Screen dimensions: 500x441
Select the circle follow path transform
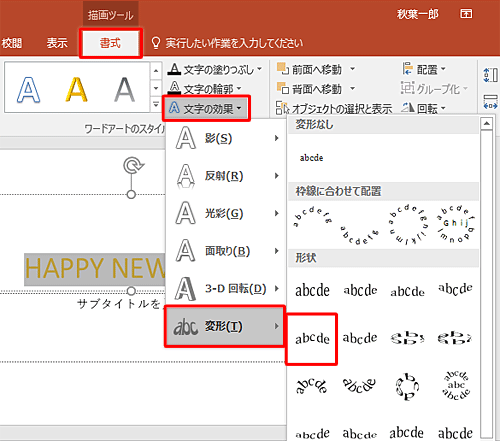[x=408, y=224]
